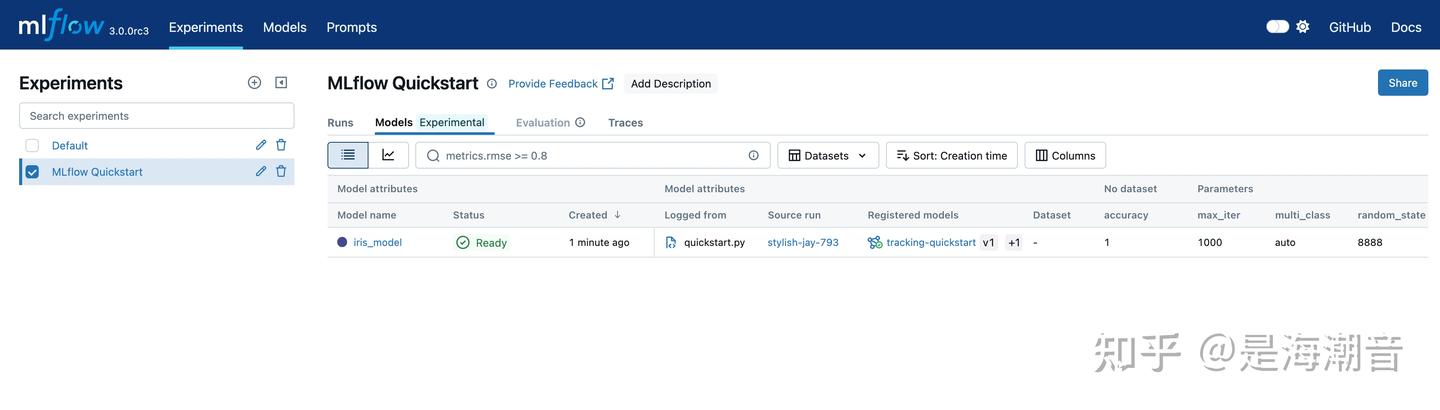This screenshot has width=1440, height=410.
Task: Click the create experiment plus icon
Action: coord(254,83)
